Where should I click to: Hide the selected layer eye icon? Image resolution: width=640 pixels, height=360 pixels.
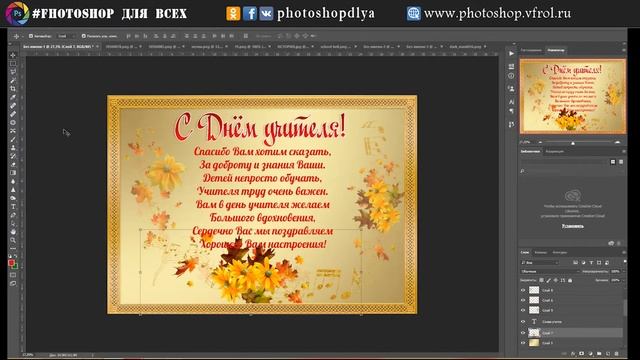(x=523, y=333)
